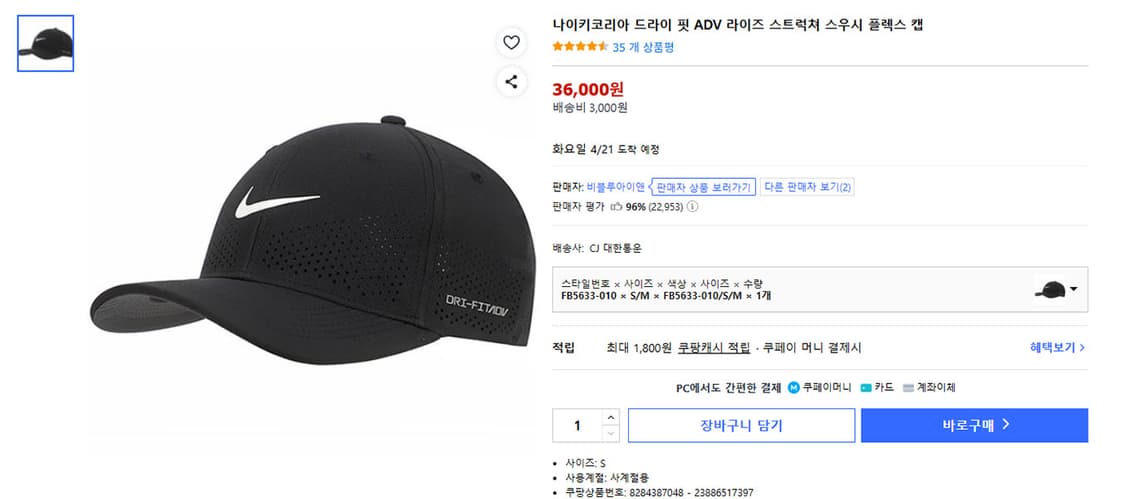
Task: Click the star rating icons
Action: (x=580, y=46)
